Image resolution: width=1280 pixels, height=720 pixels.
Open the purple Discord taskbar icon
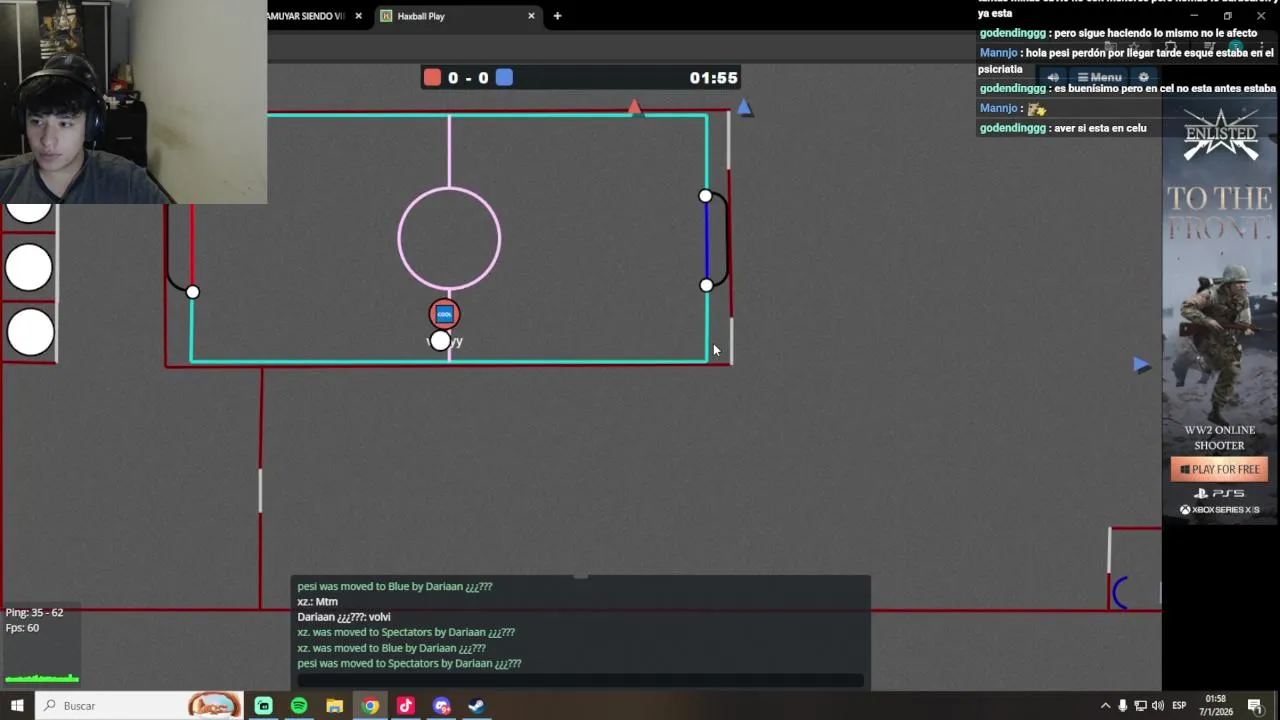[x=441, y=706]
